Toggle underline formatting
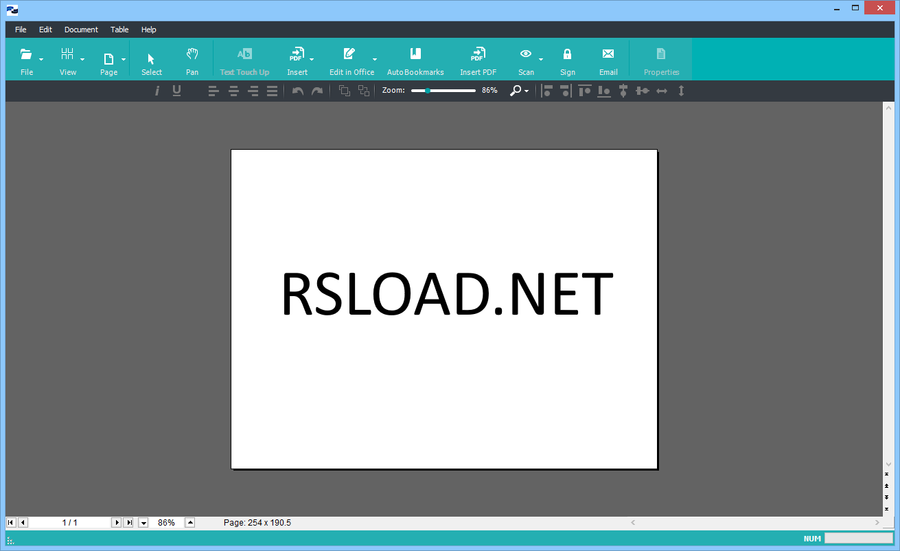 coord(177,91)
